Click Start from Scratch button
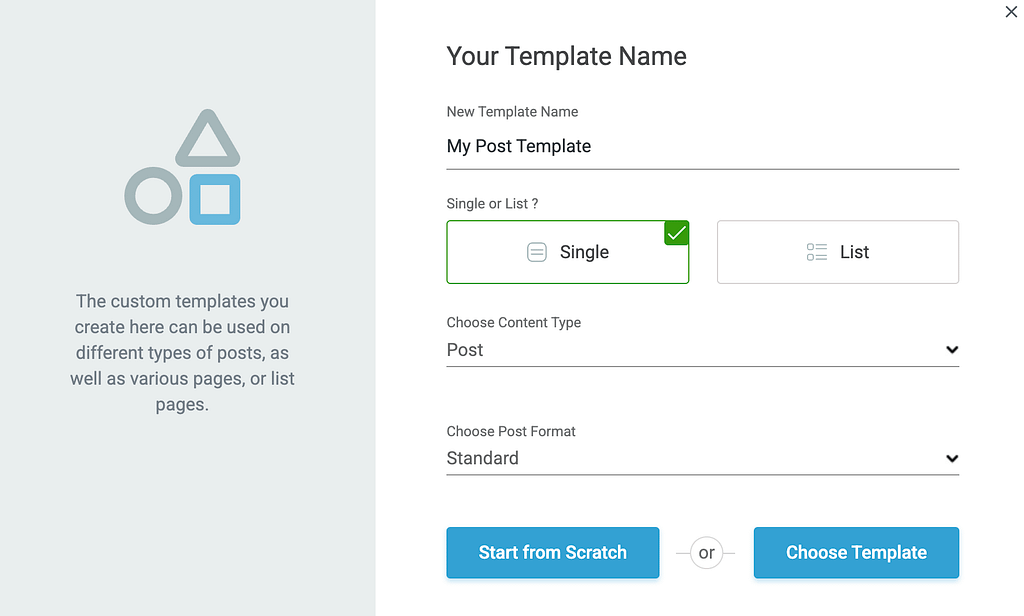The image size is (1024, 616). click(552, 552)
